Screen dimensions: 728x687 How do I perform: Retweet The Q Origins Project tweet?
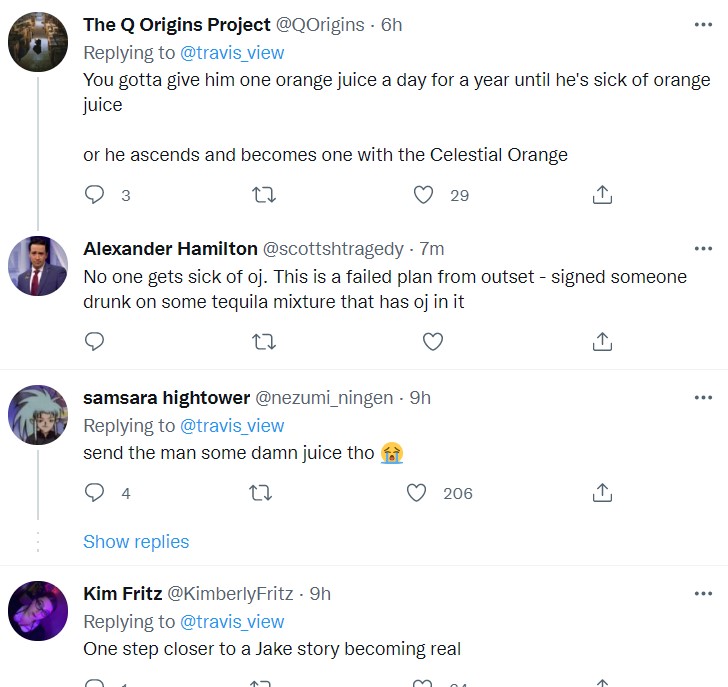pos(265,195)
